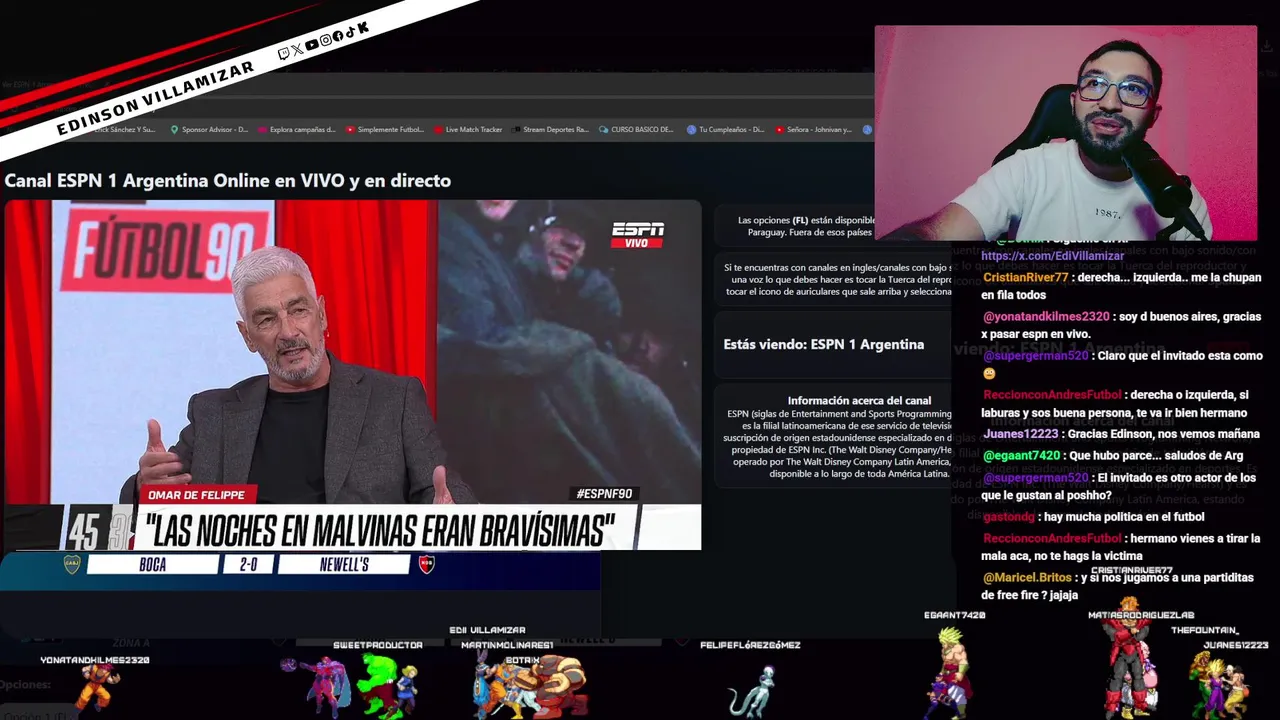Open the Live Match Tracker bookmark
Viewport: 1280px width, 720px height.
click(x=468, y=129)
